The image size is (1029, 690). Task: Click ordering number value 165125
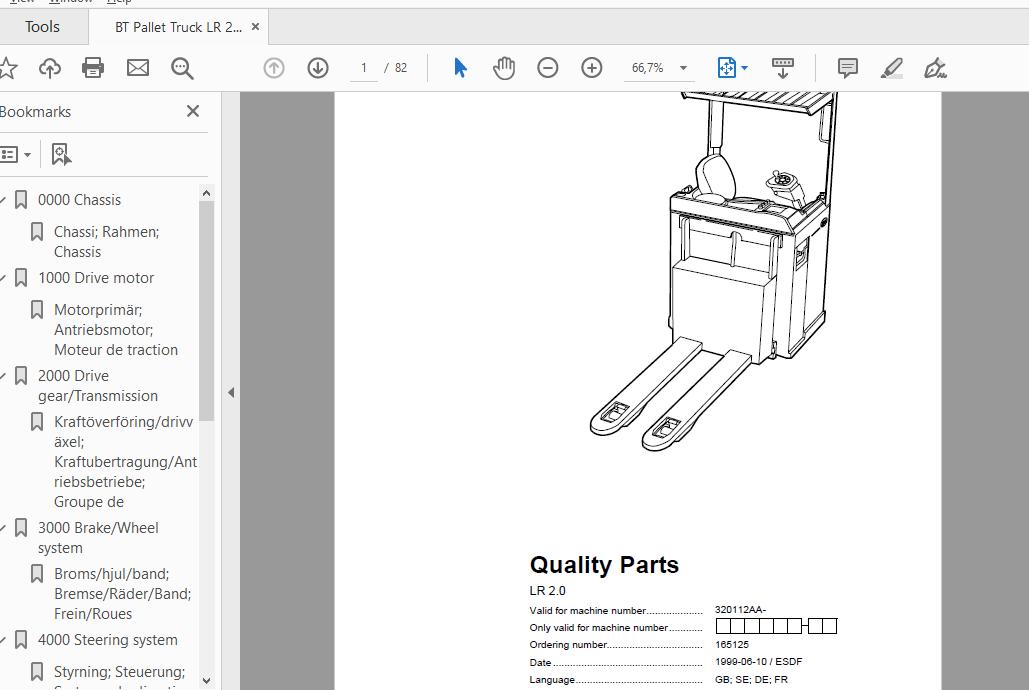(x=732, y=645)
